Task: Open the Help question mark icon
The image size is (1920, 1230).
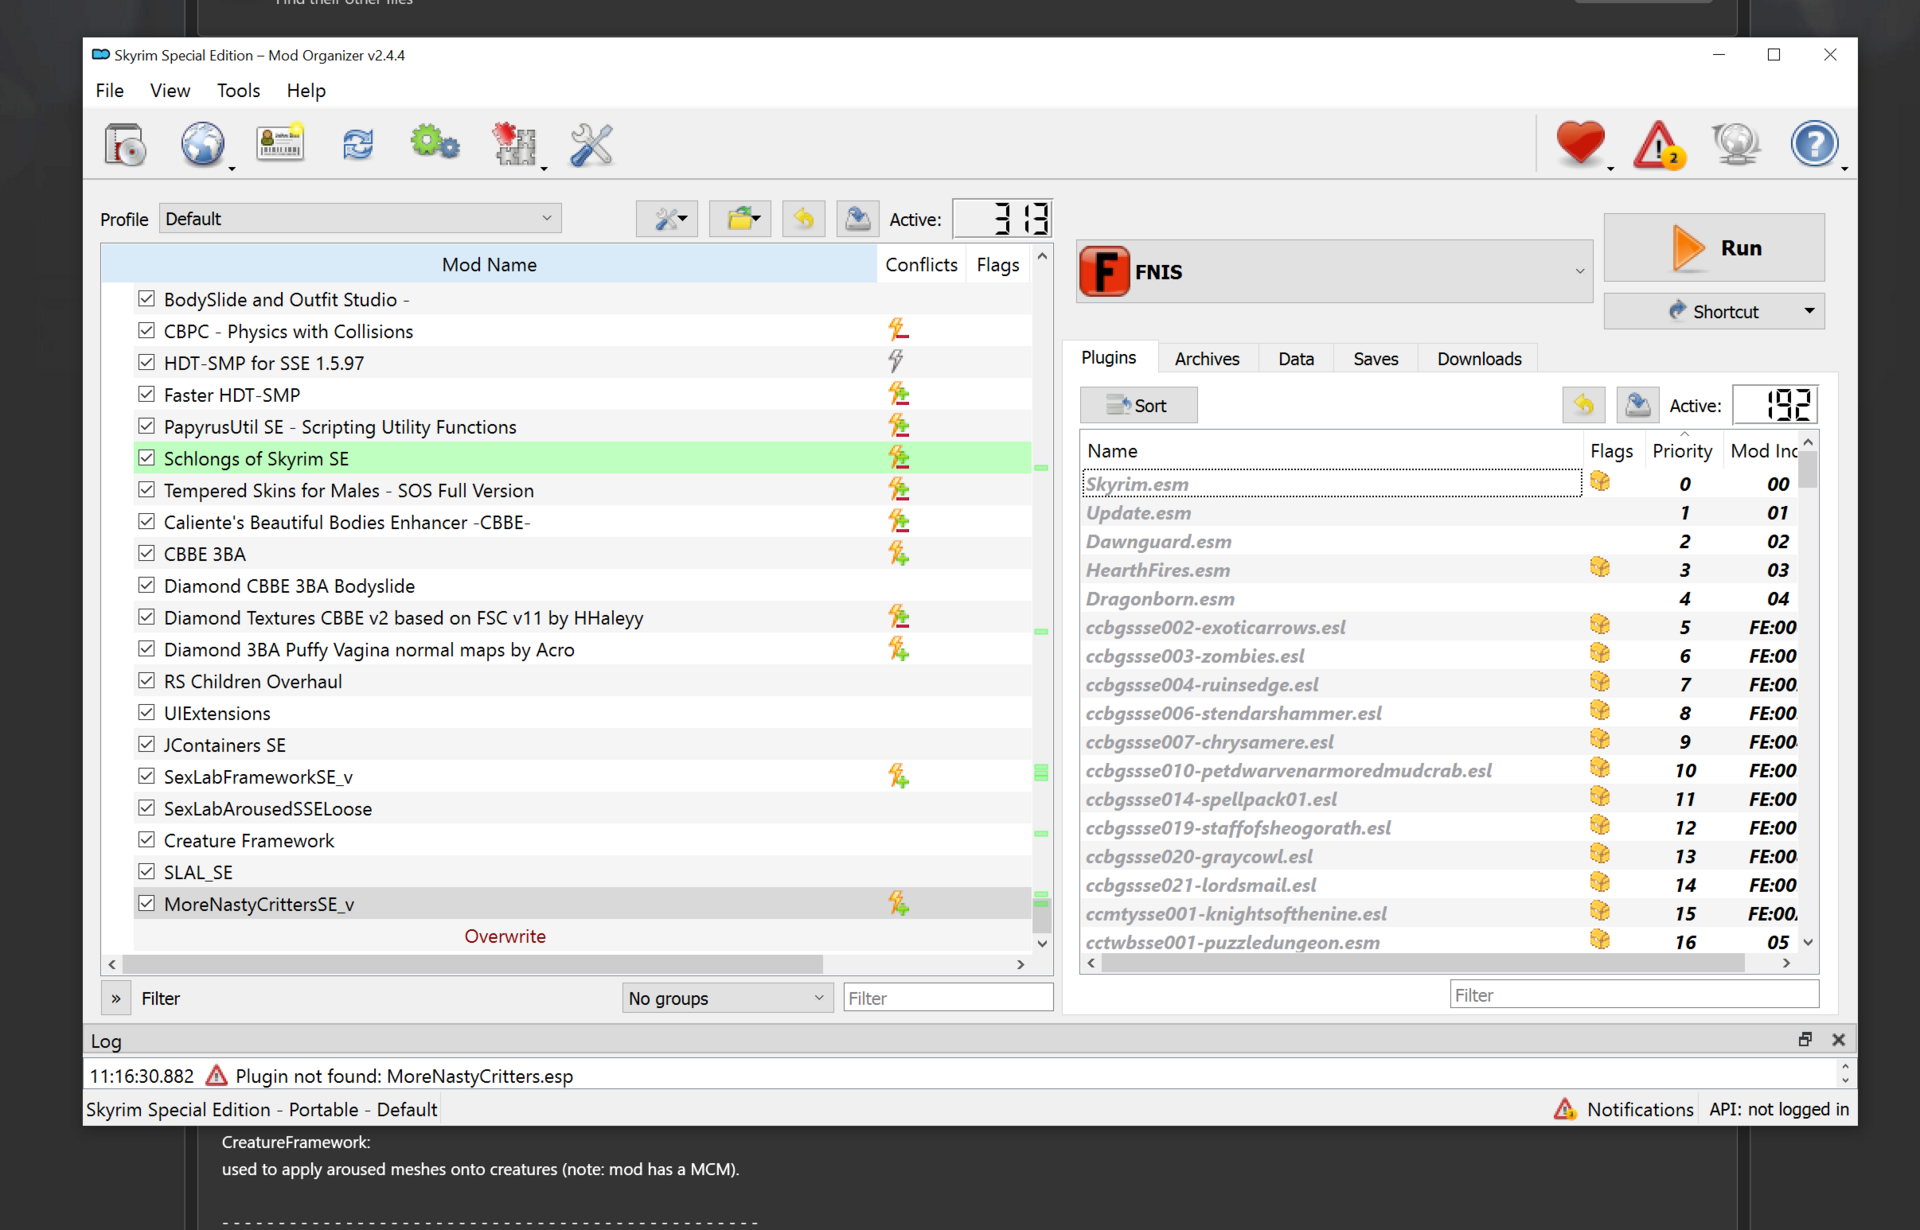Action: click(1814, 143)
